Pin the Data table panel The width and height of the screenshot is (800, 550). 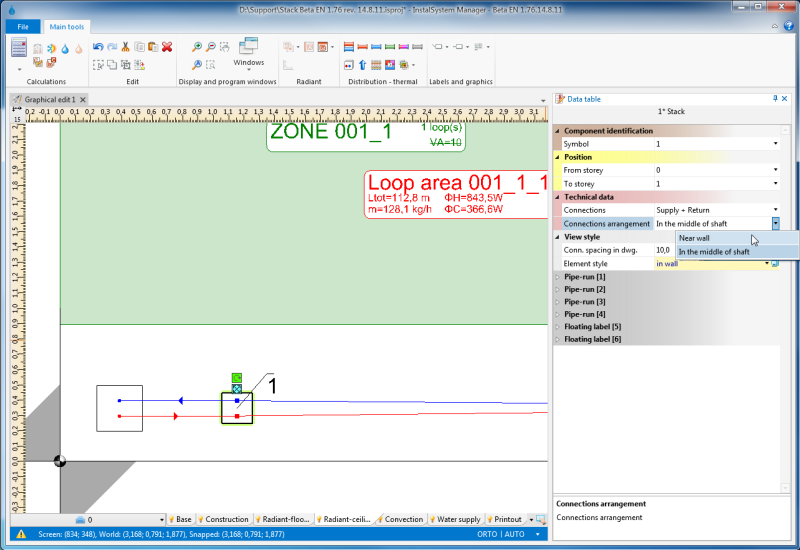[x=775, y=98]
